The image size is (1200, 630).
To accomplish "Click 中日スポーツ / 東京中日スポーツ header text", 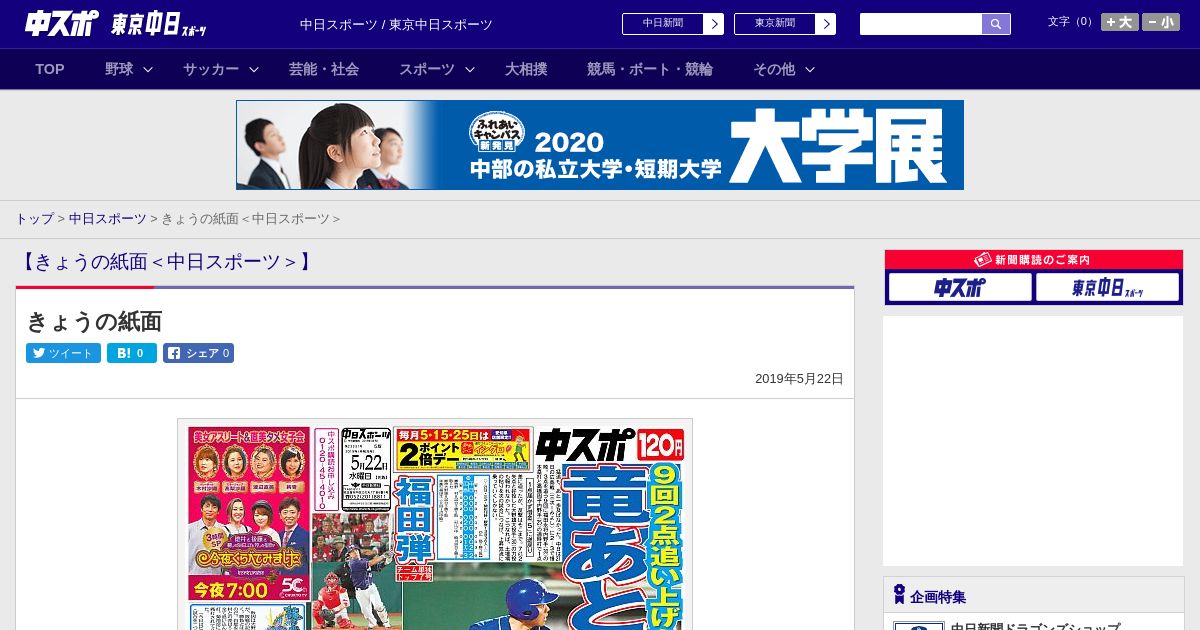I will 396,25.
